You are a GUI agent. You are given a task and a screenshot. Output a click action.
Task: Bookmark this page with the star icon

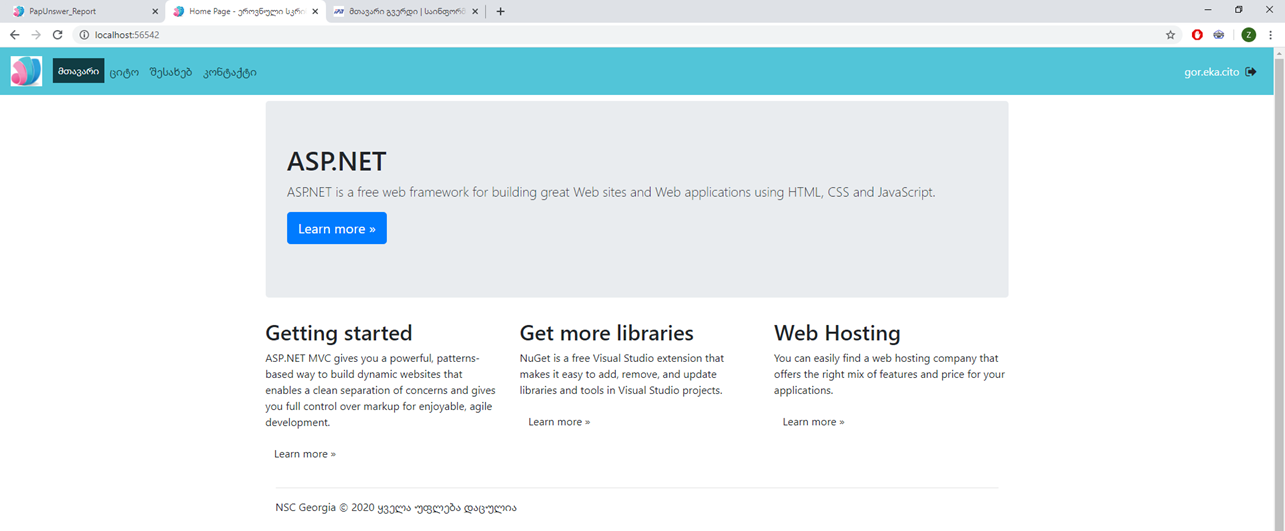click(x=1170, y=35)
